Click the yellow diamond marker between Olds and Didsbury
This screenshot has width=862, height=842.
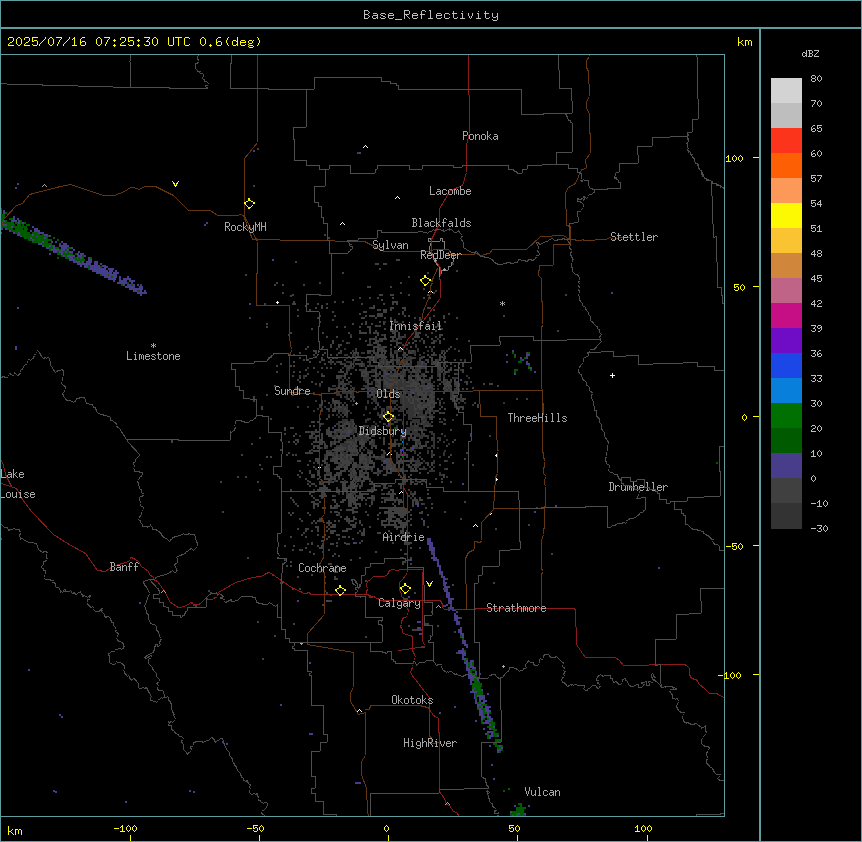(x=388, y=417)
